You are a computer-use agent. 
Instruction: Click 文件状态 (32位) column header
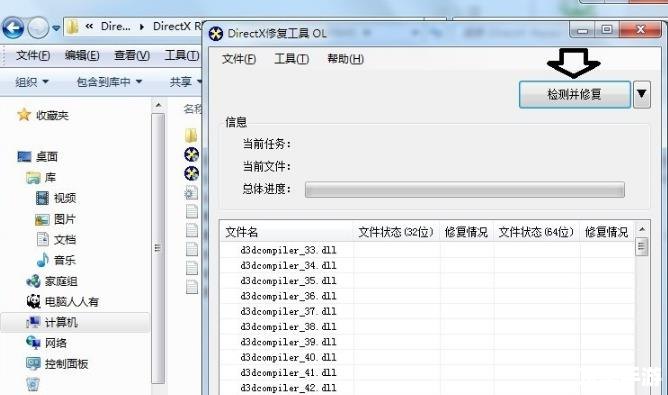click(396, 232)
